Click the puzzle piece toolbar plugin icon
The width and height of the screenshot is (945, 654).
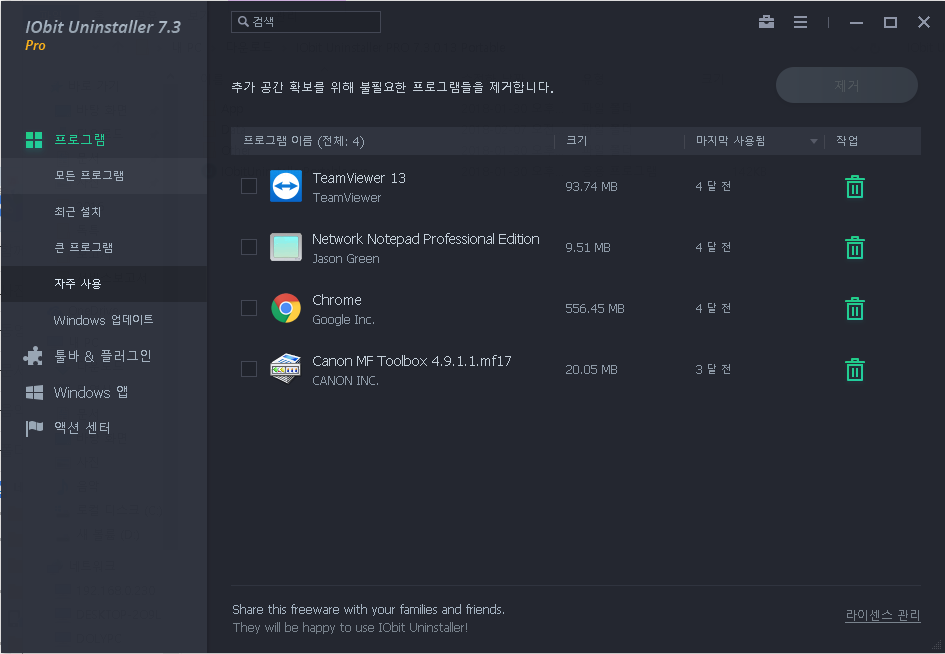click(x=33, y=356)
